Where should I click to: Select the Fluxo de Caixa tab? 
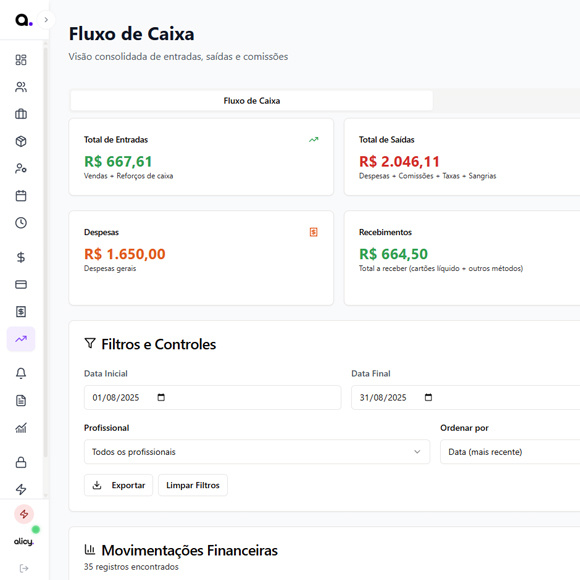click(252, 101)
